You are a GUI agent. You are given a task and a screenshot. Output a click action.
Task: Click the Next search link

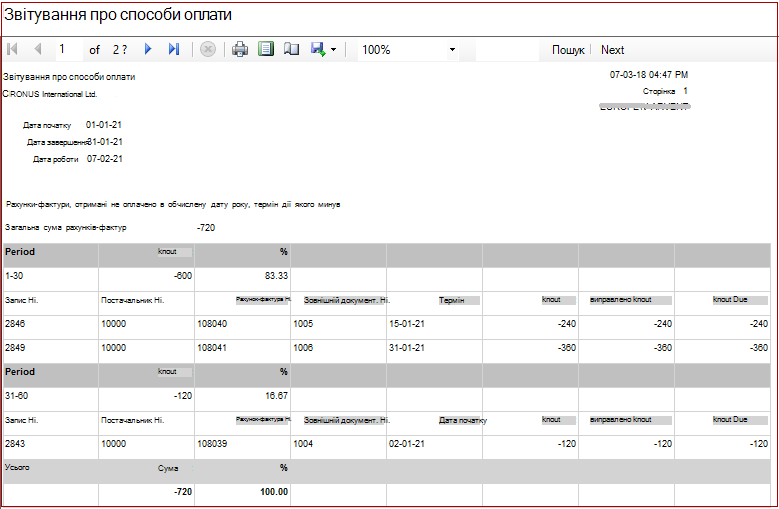[613, 50]
